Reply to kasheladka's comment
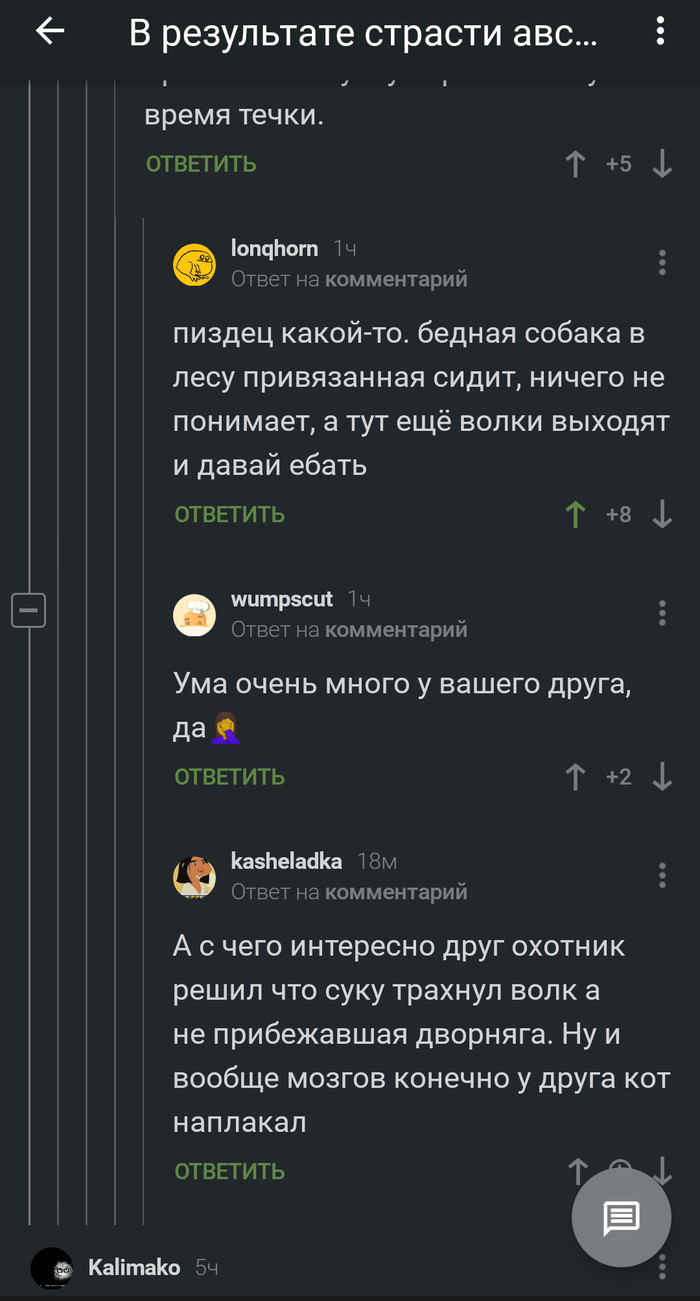 (x=230, y=1171)
